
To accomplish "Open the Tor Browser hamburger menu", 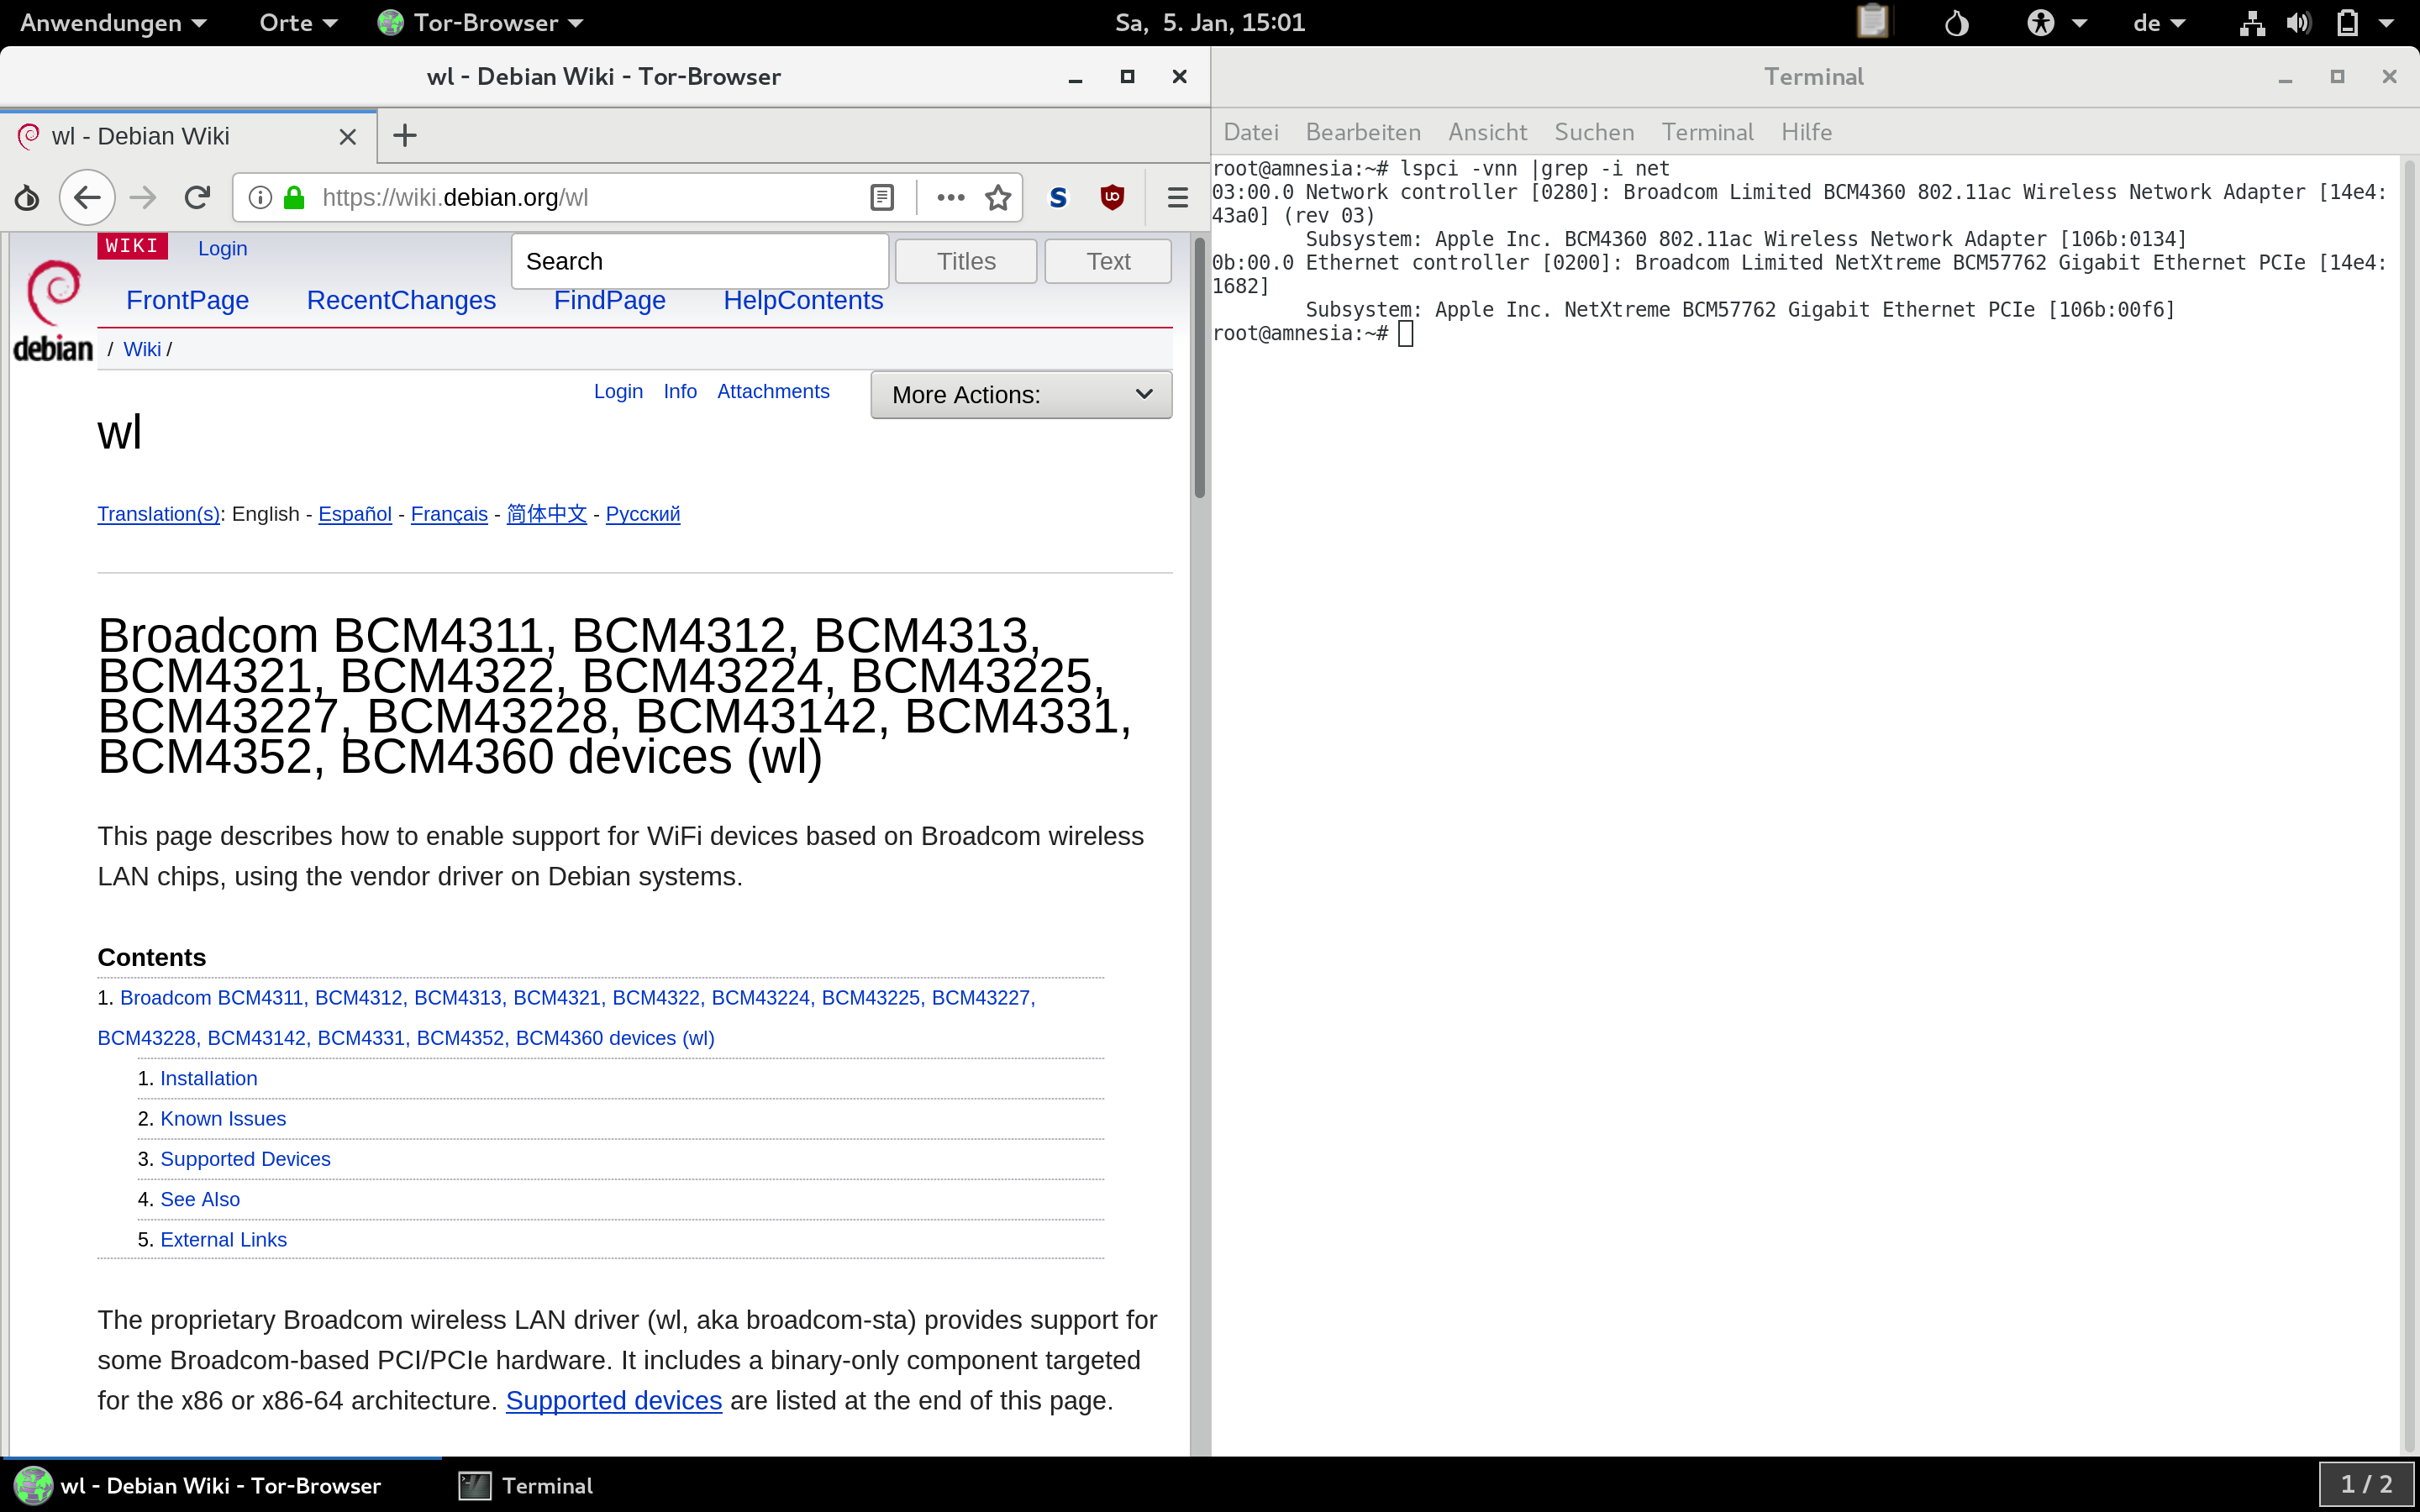I will (1177, 198).
